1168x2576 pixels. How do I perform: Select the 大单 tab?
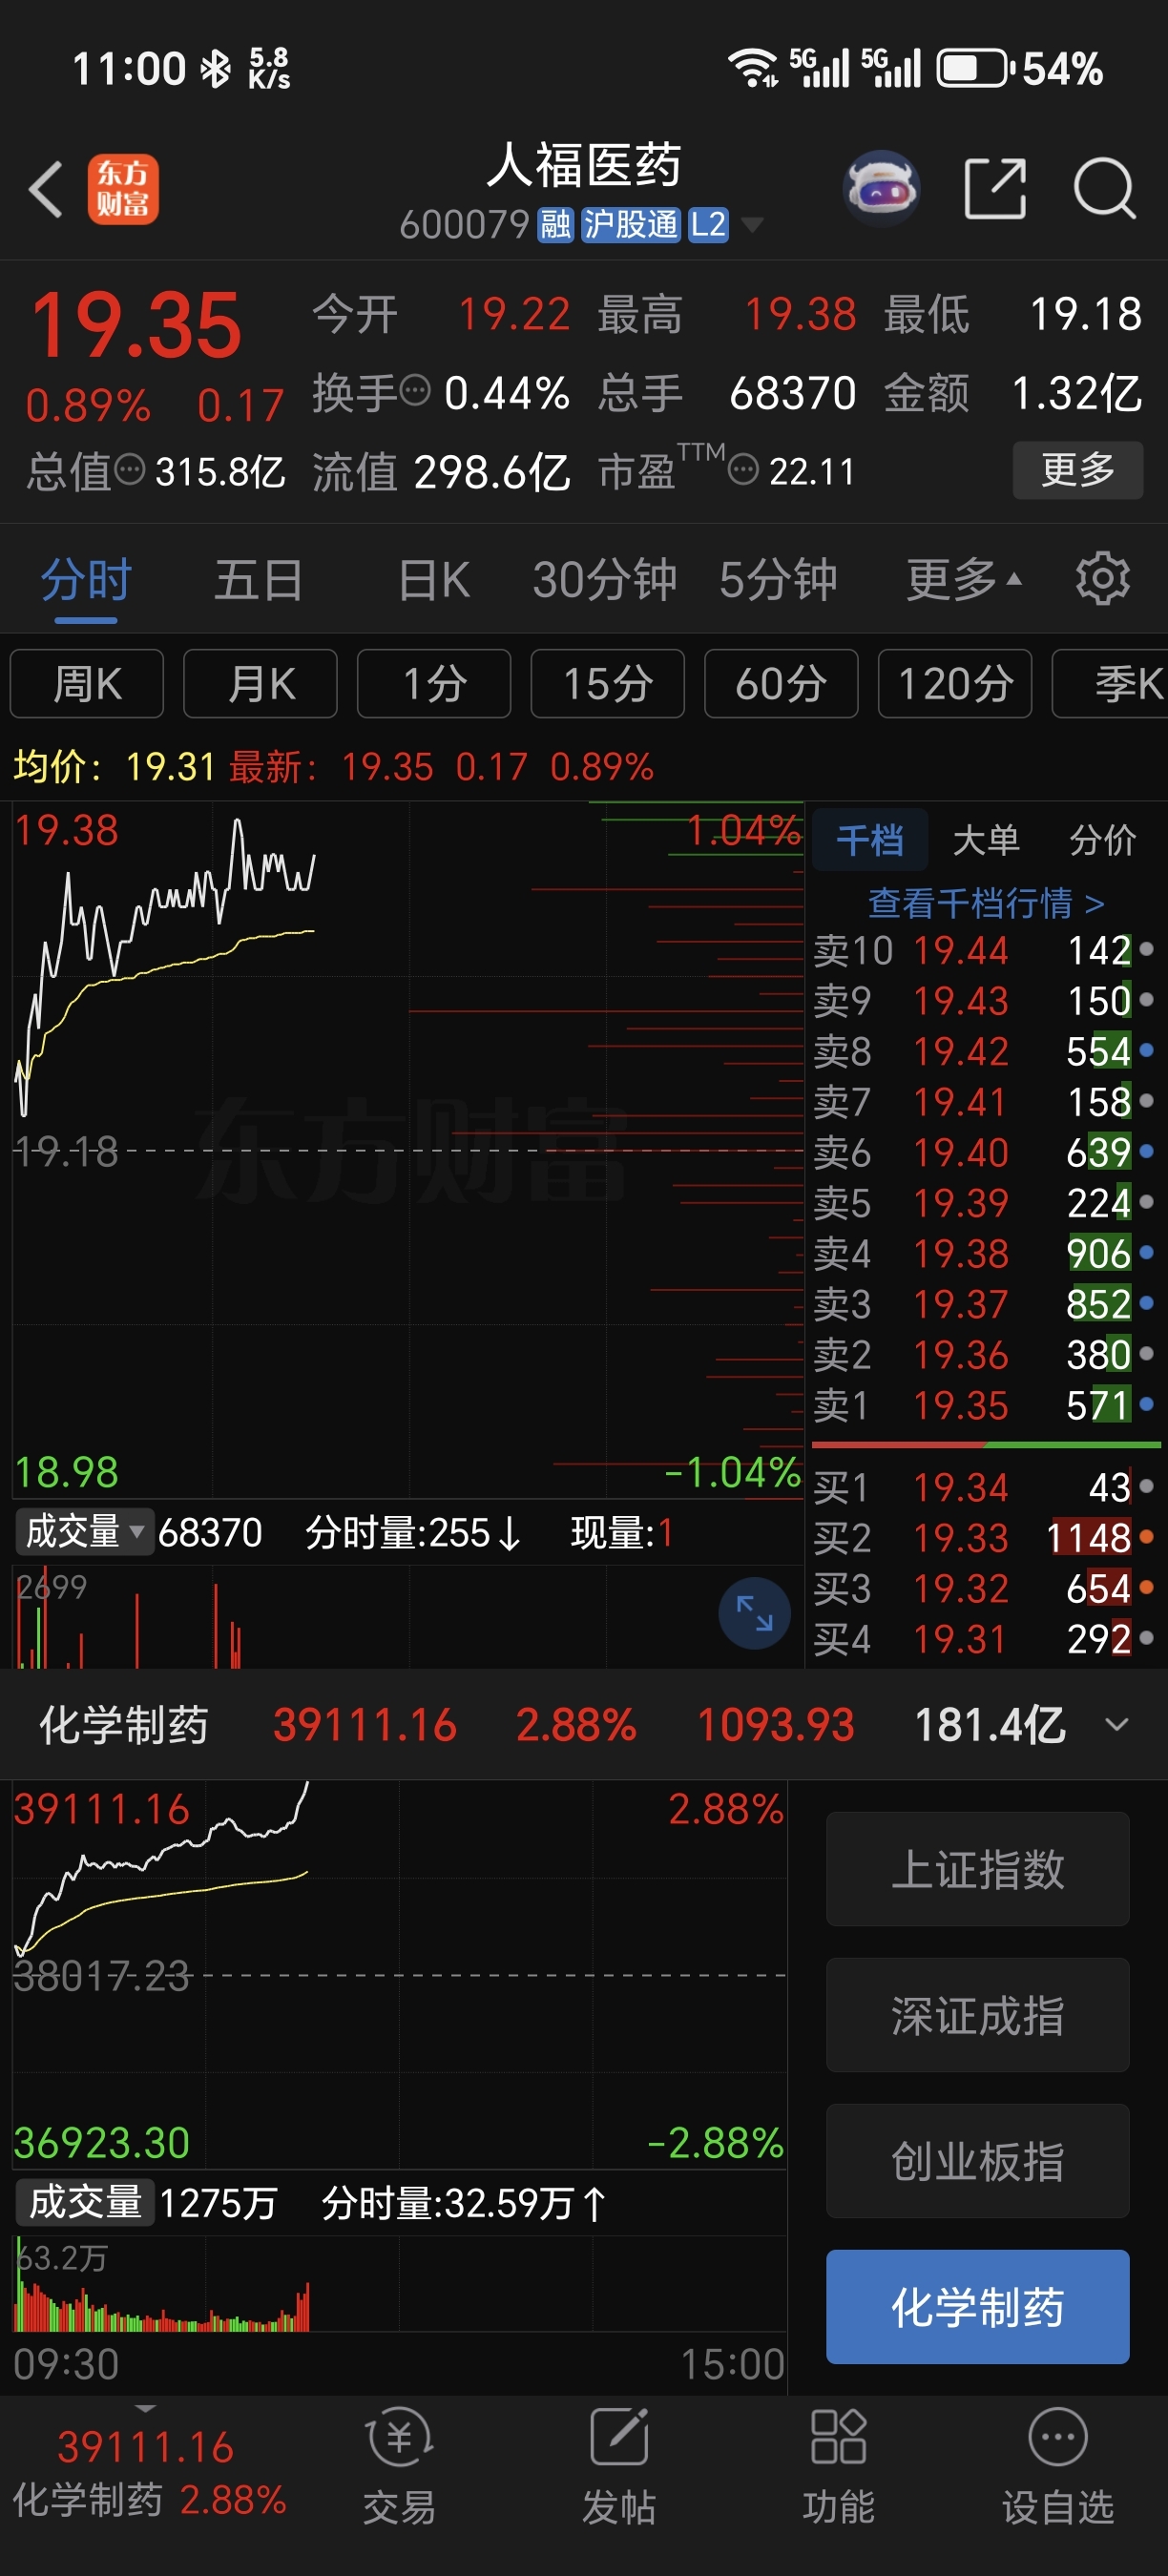(x=986, y=840)
